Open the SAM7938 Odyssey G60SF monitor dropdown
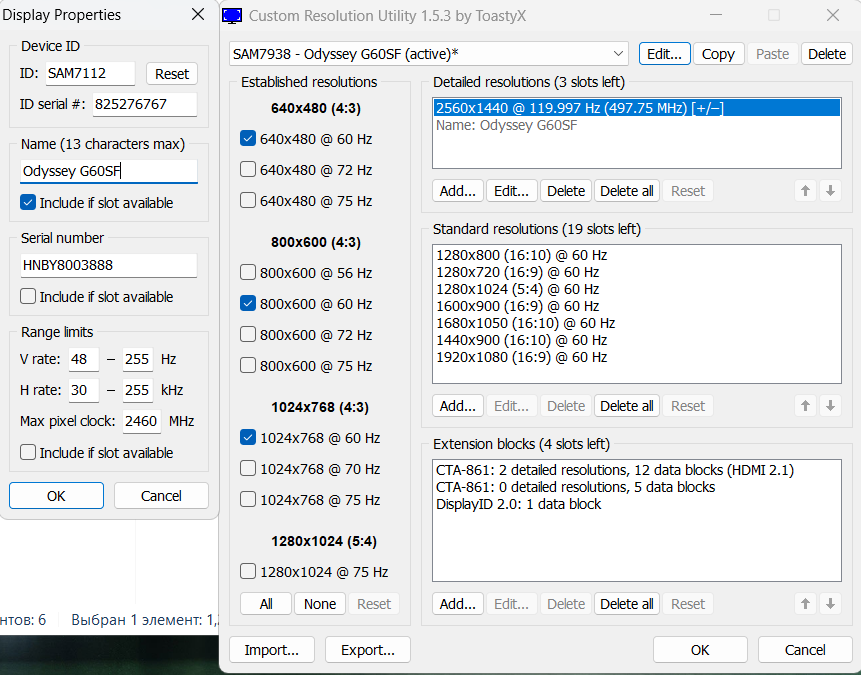The width and height of the screenshot is (861, 675). click(428, 54)
